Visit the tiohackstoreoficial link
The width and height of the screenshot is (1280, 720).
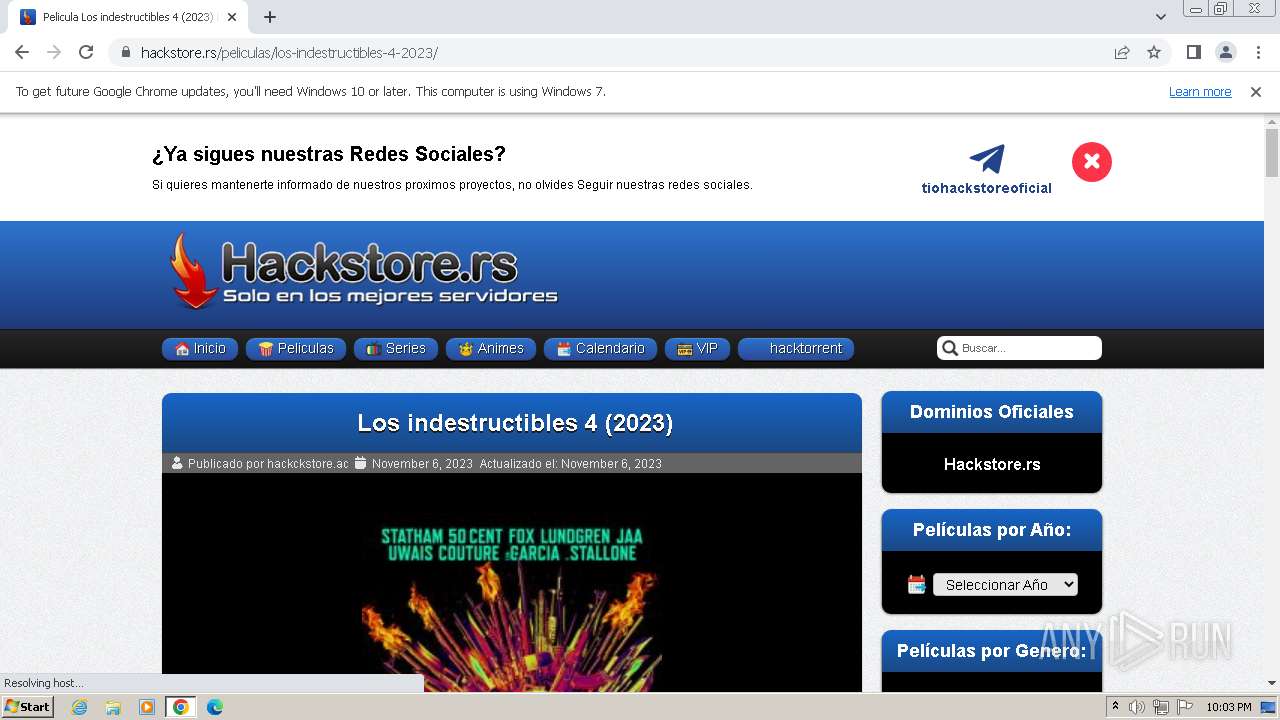pos(987,188)
